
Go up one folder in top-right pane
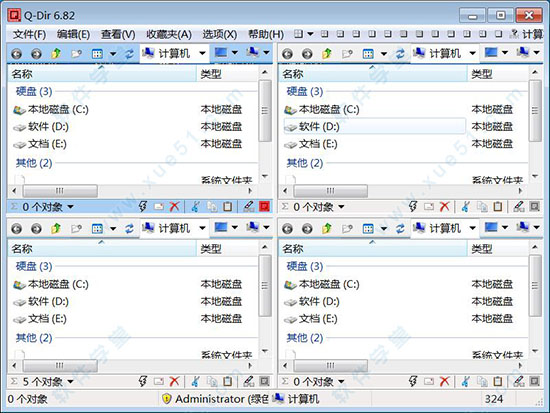pos(327,53)
